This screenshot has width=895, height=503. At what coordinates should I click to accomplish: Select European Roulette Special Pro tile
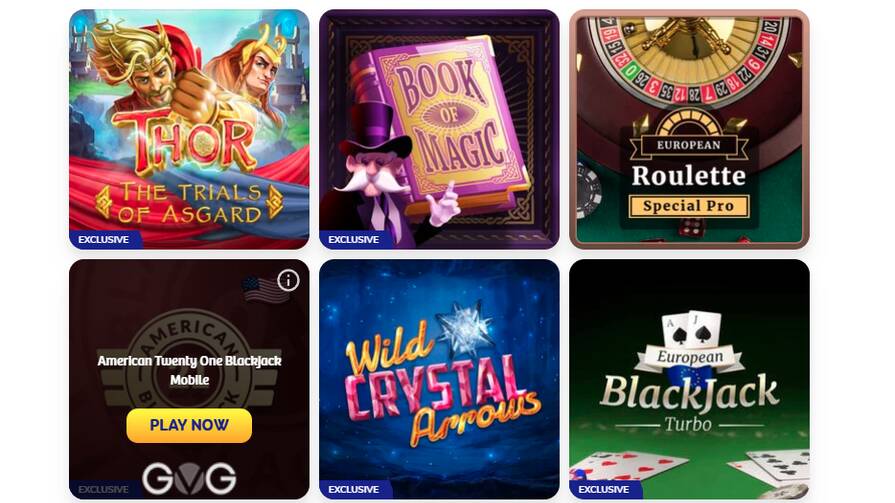click(689, 129)
